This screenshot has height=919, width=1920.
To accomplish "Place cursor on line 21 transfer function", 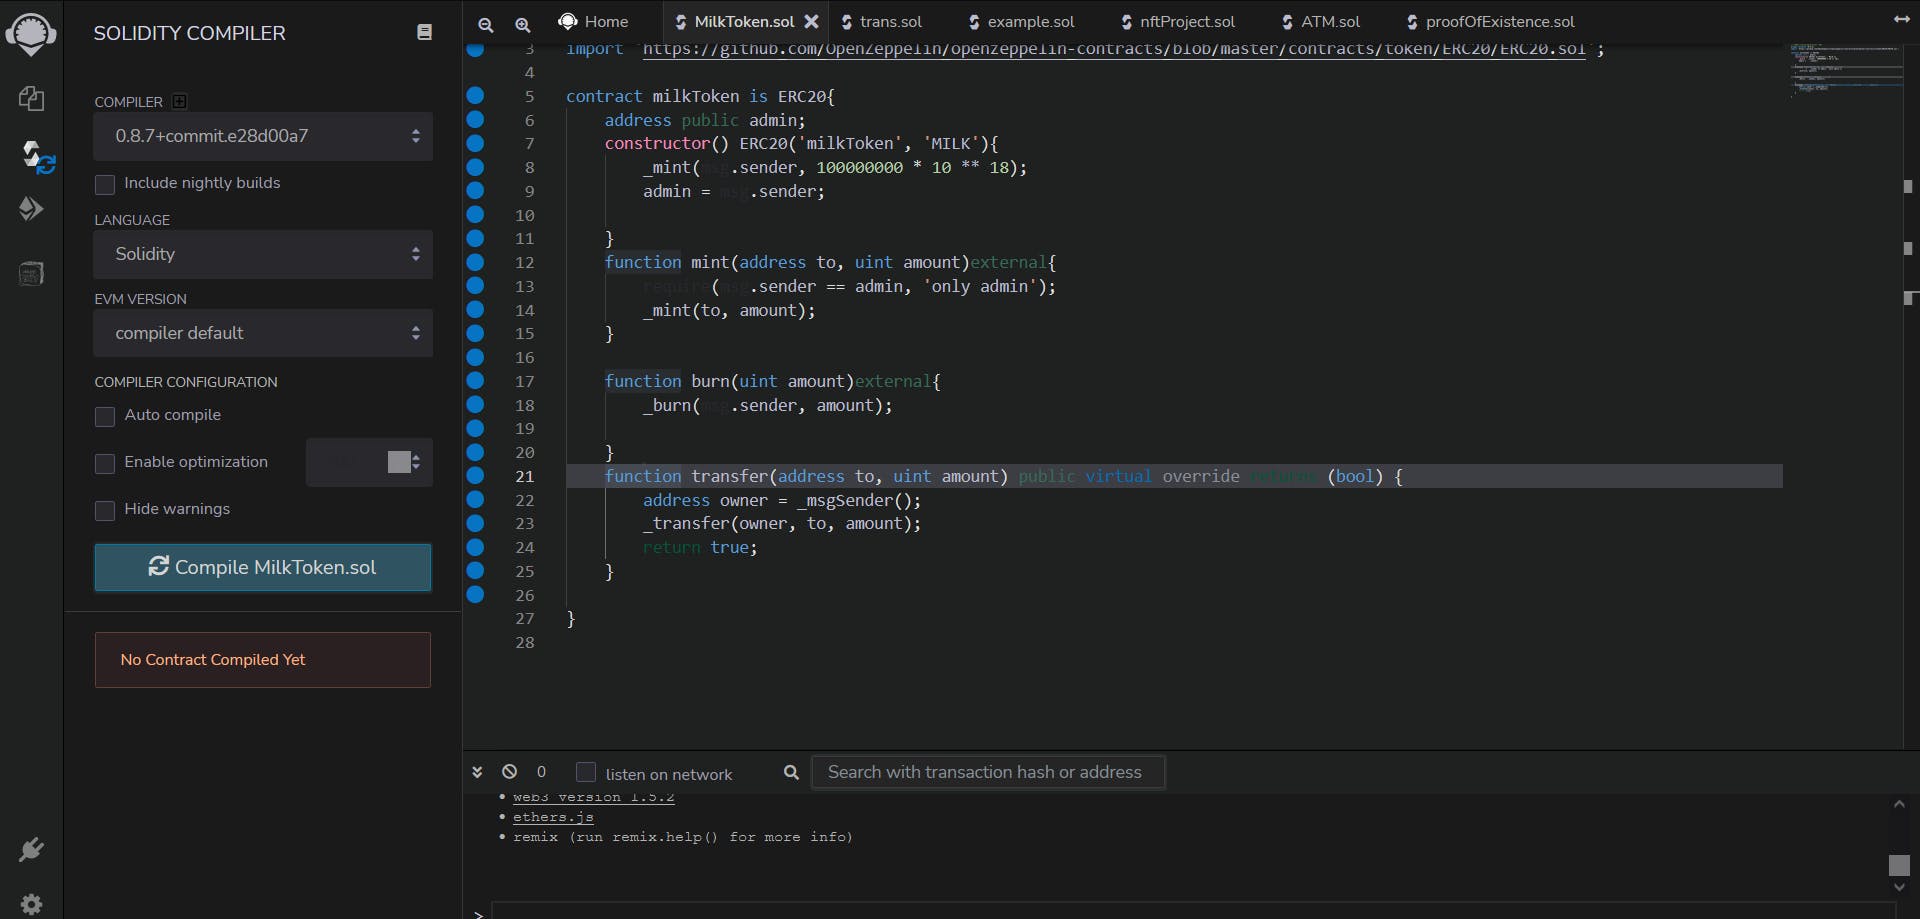I will coord(1173,476).
